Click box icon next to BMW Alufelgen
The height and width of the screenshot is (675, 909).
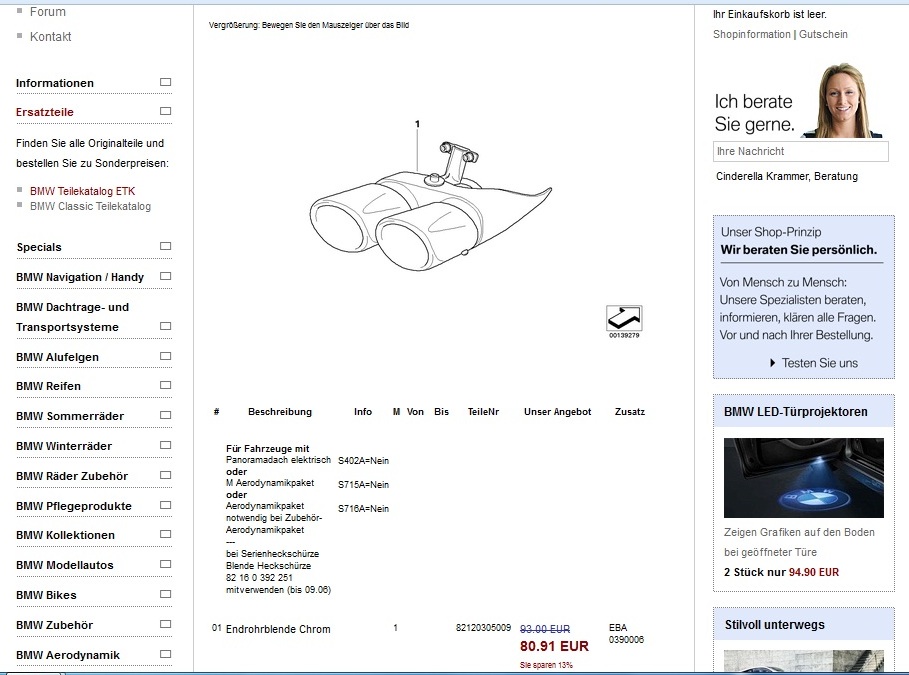165,356
